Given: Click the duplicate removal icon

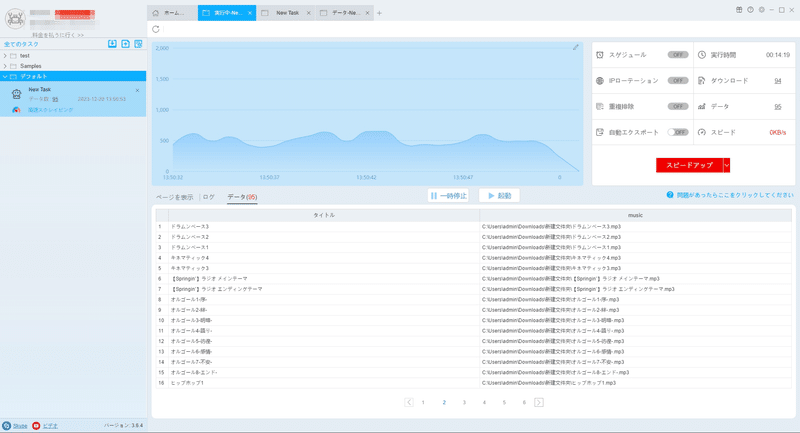Looking at the screenshot, I should pyautogui.click(x=600, y=106).
